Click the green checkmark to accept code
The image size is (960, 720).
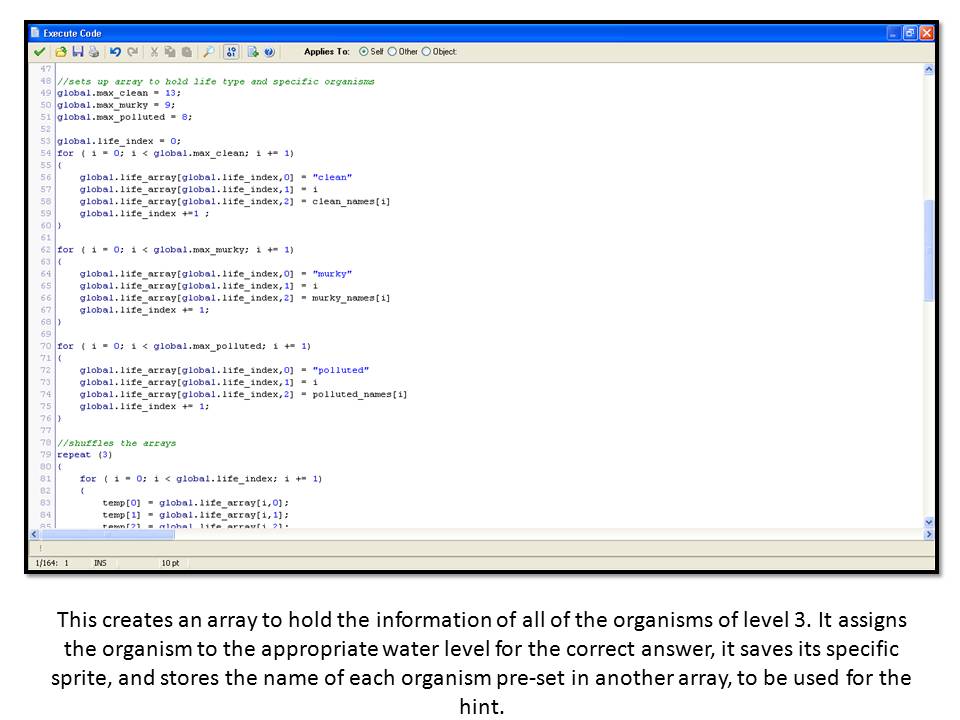coord(40,52)
